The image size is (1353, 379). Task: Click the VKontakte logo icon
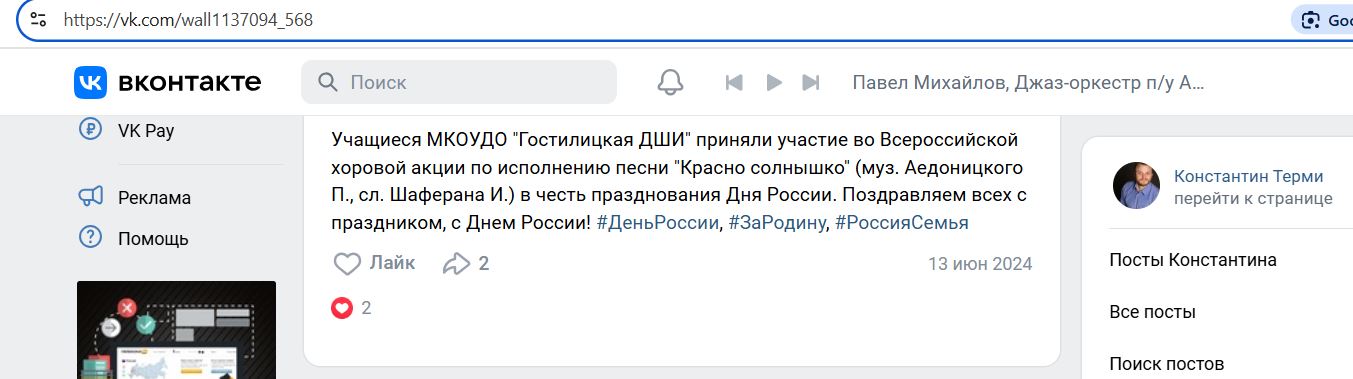(90, 82)
